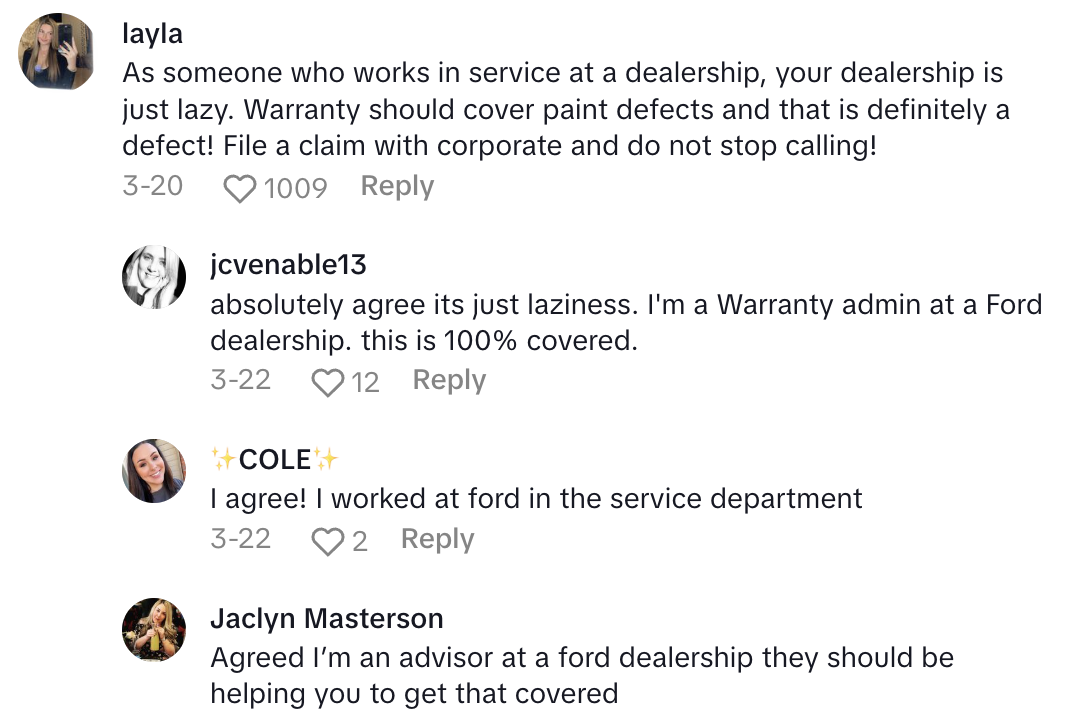1078x716 pixels.
Task: Reply to jcvenable13's comment
Action: (x=449, y=381)
